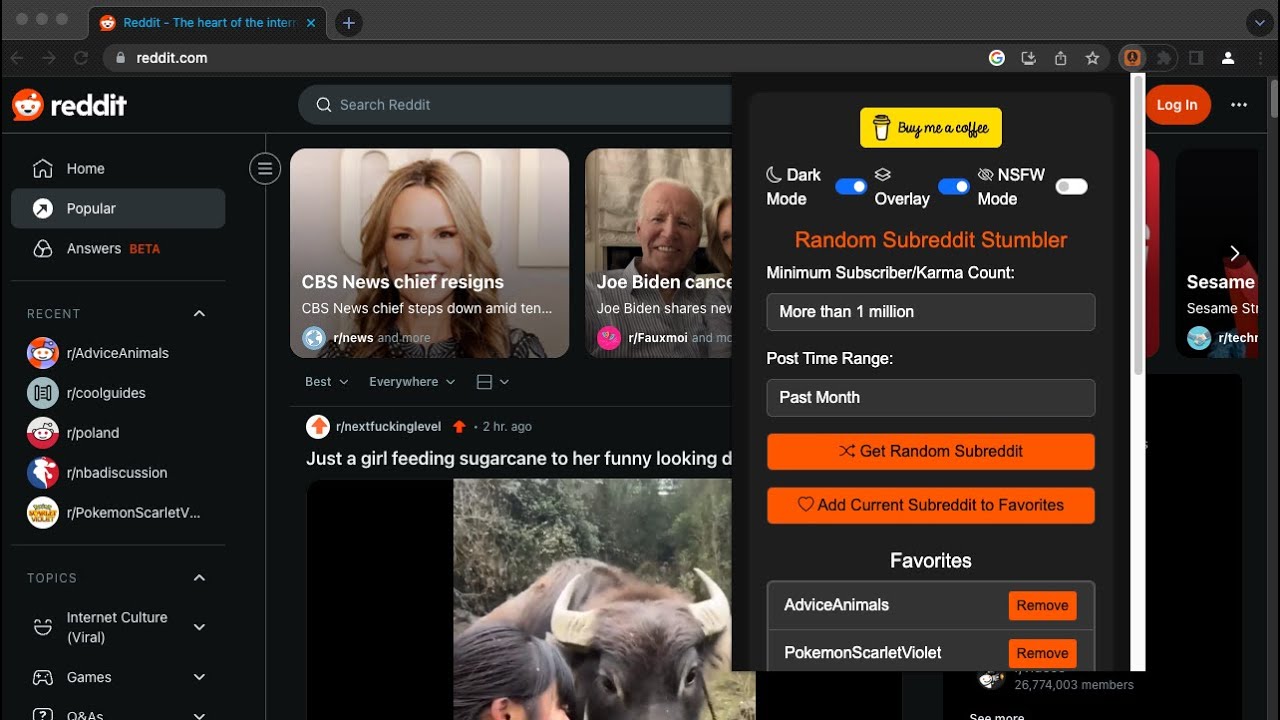Open Minimum Subscriber/Karma Count dropdown
Viewport: 1280px width, 720px height.
(931, 312)
